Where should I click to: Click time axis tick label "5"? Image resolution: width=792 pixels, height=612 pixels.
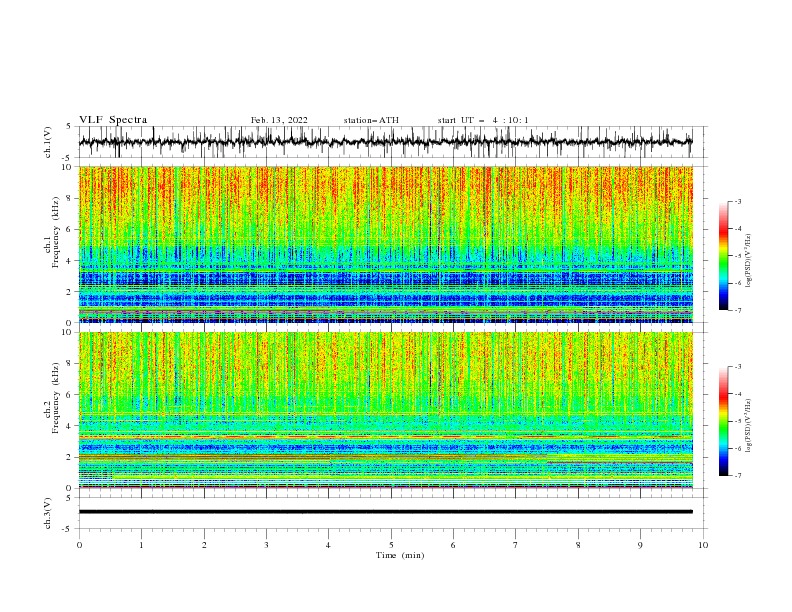(391, 545)
